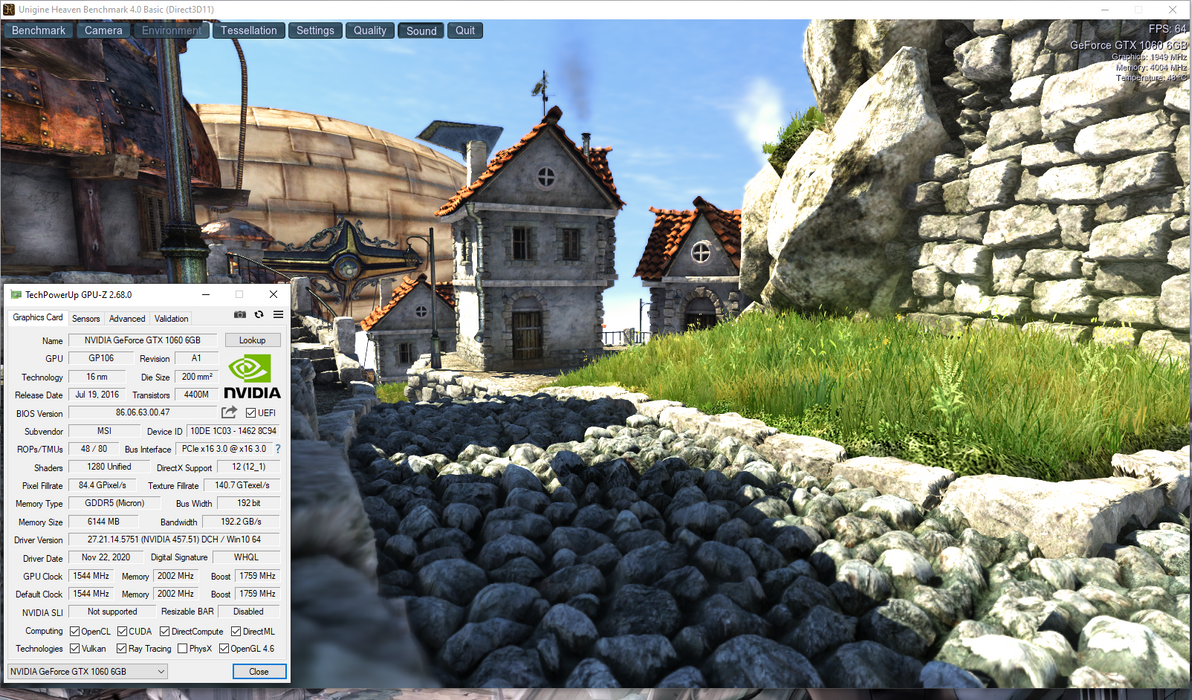The image size is (1192, 700).
Task: Click the Bus Interface question mark
Action: [x=277, y=448]
